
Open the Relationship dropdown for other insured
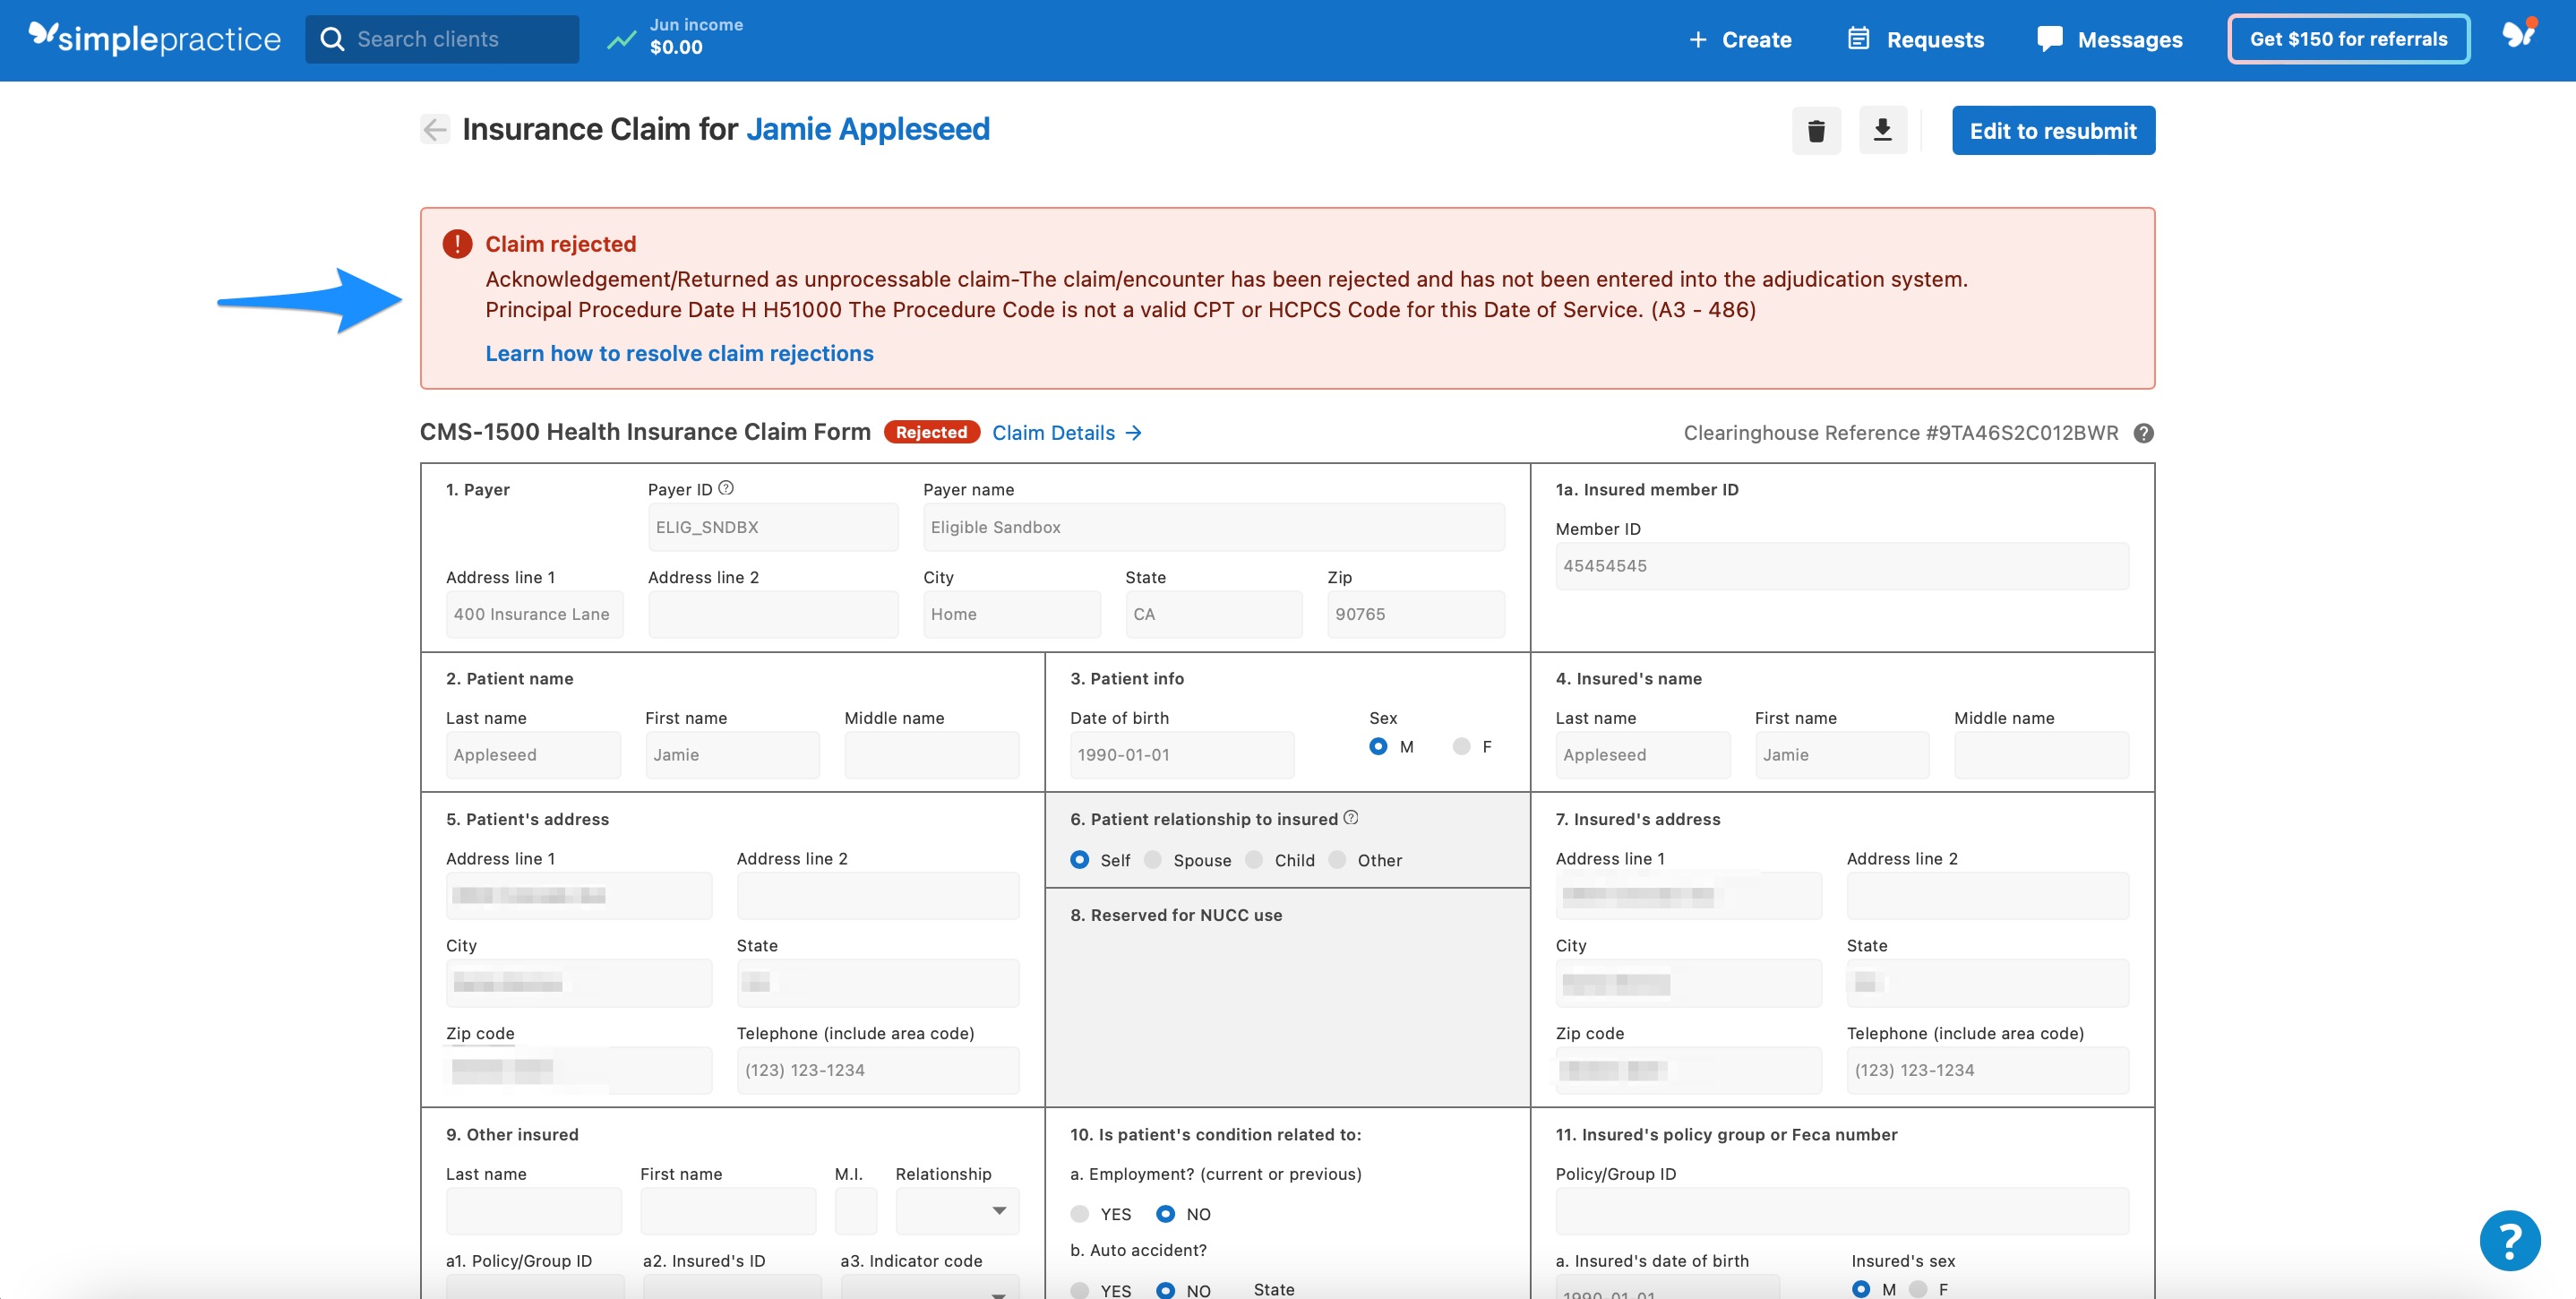pyautogui.click(x=958, y=1211)
